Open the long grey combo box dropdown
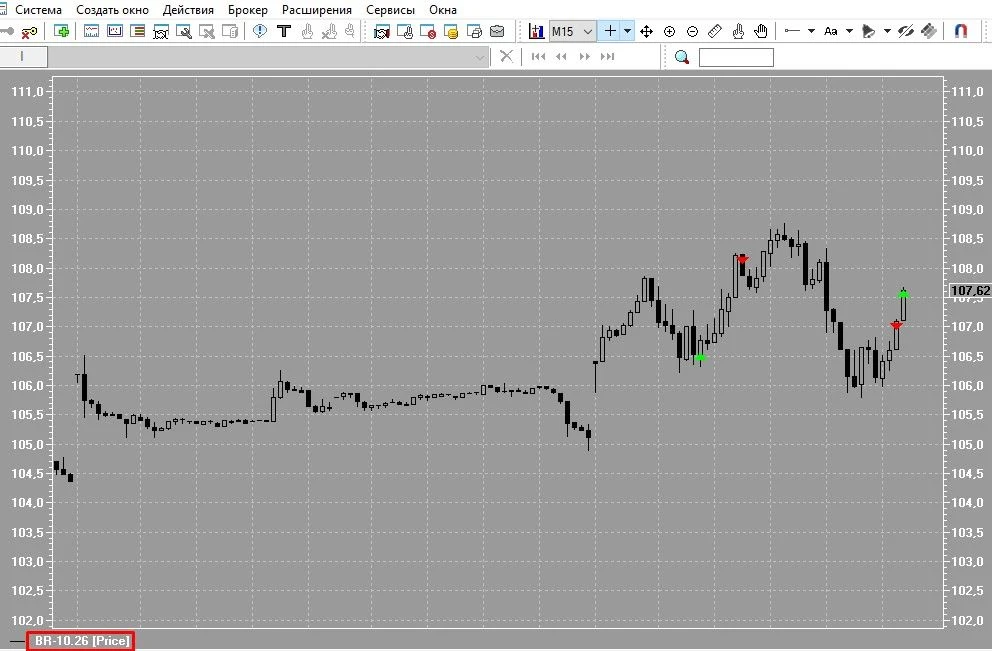This screenshot has height=651, width=992. click(480, 58)
